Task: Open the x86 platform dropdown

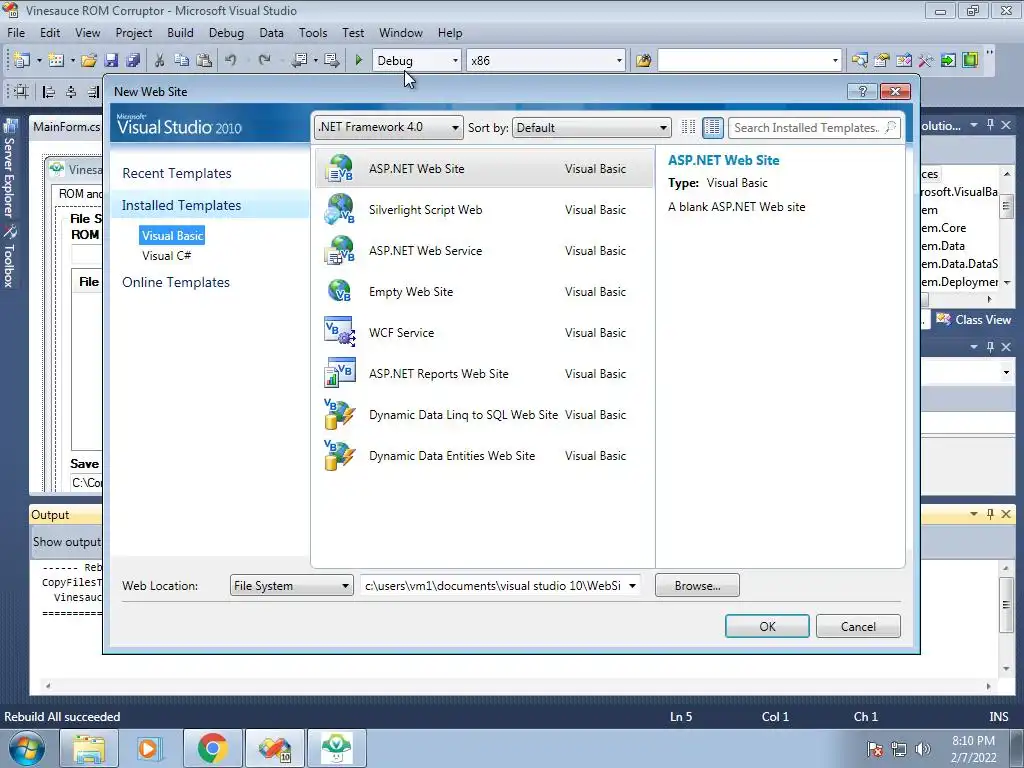Action: click(x=619, y=61)
